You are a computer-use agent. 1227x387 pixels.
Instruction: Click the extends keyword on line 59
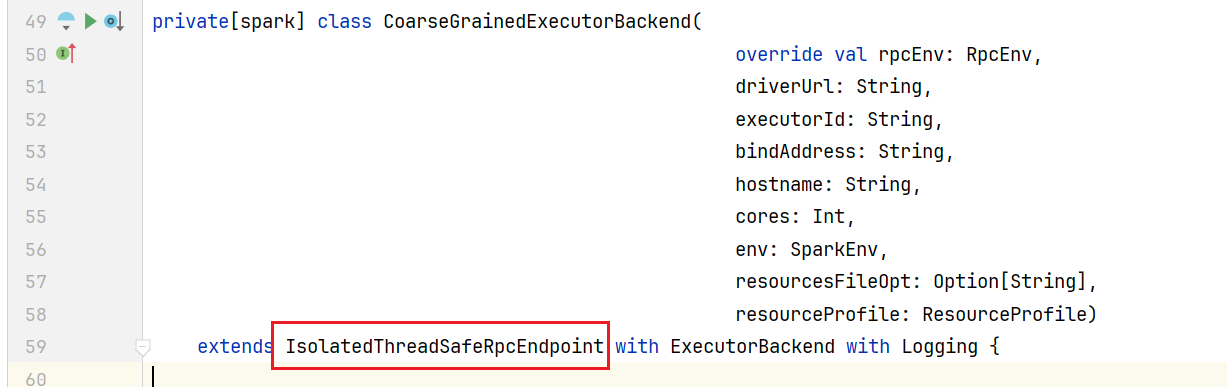(236, 347)
